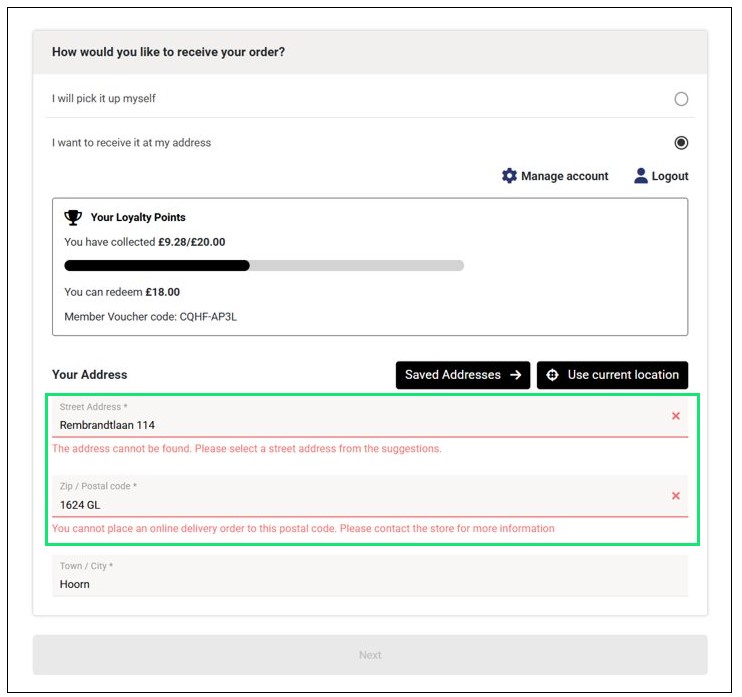Open the Manage account link
Viewport: 742px width, 697px height.
(564, 176)
